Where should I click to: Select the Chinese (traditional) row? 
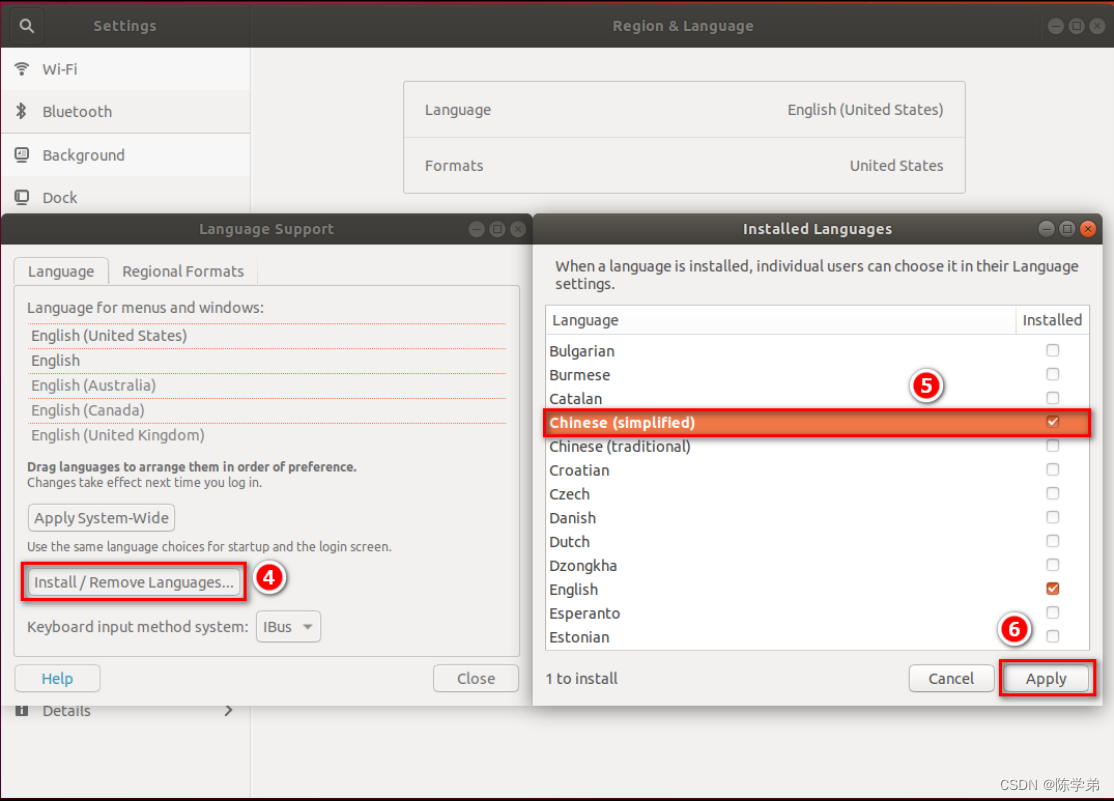tap(817, 446)
